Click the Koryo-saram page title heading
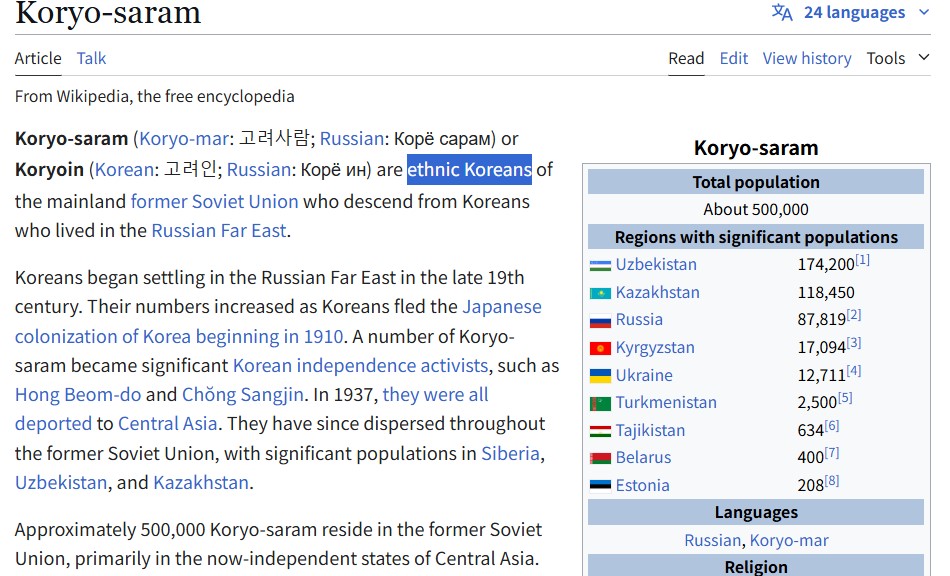Viewport: 950px width, 576px height. [108, 13]
